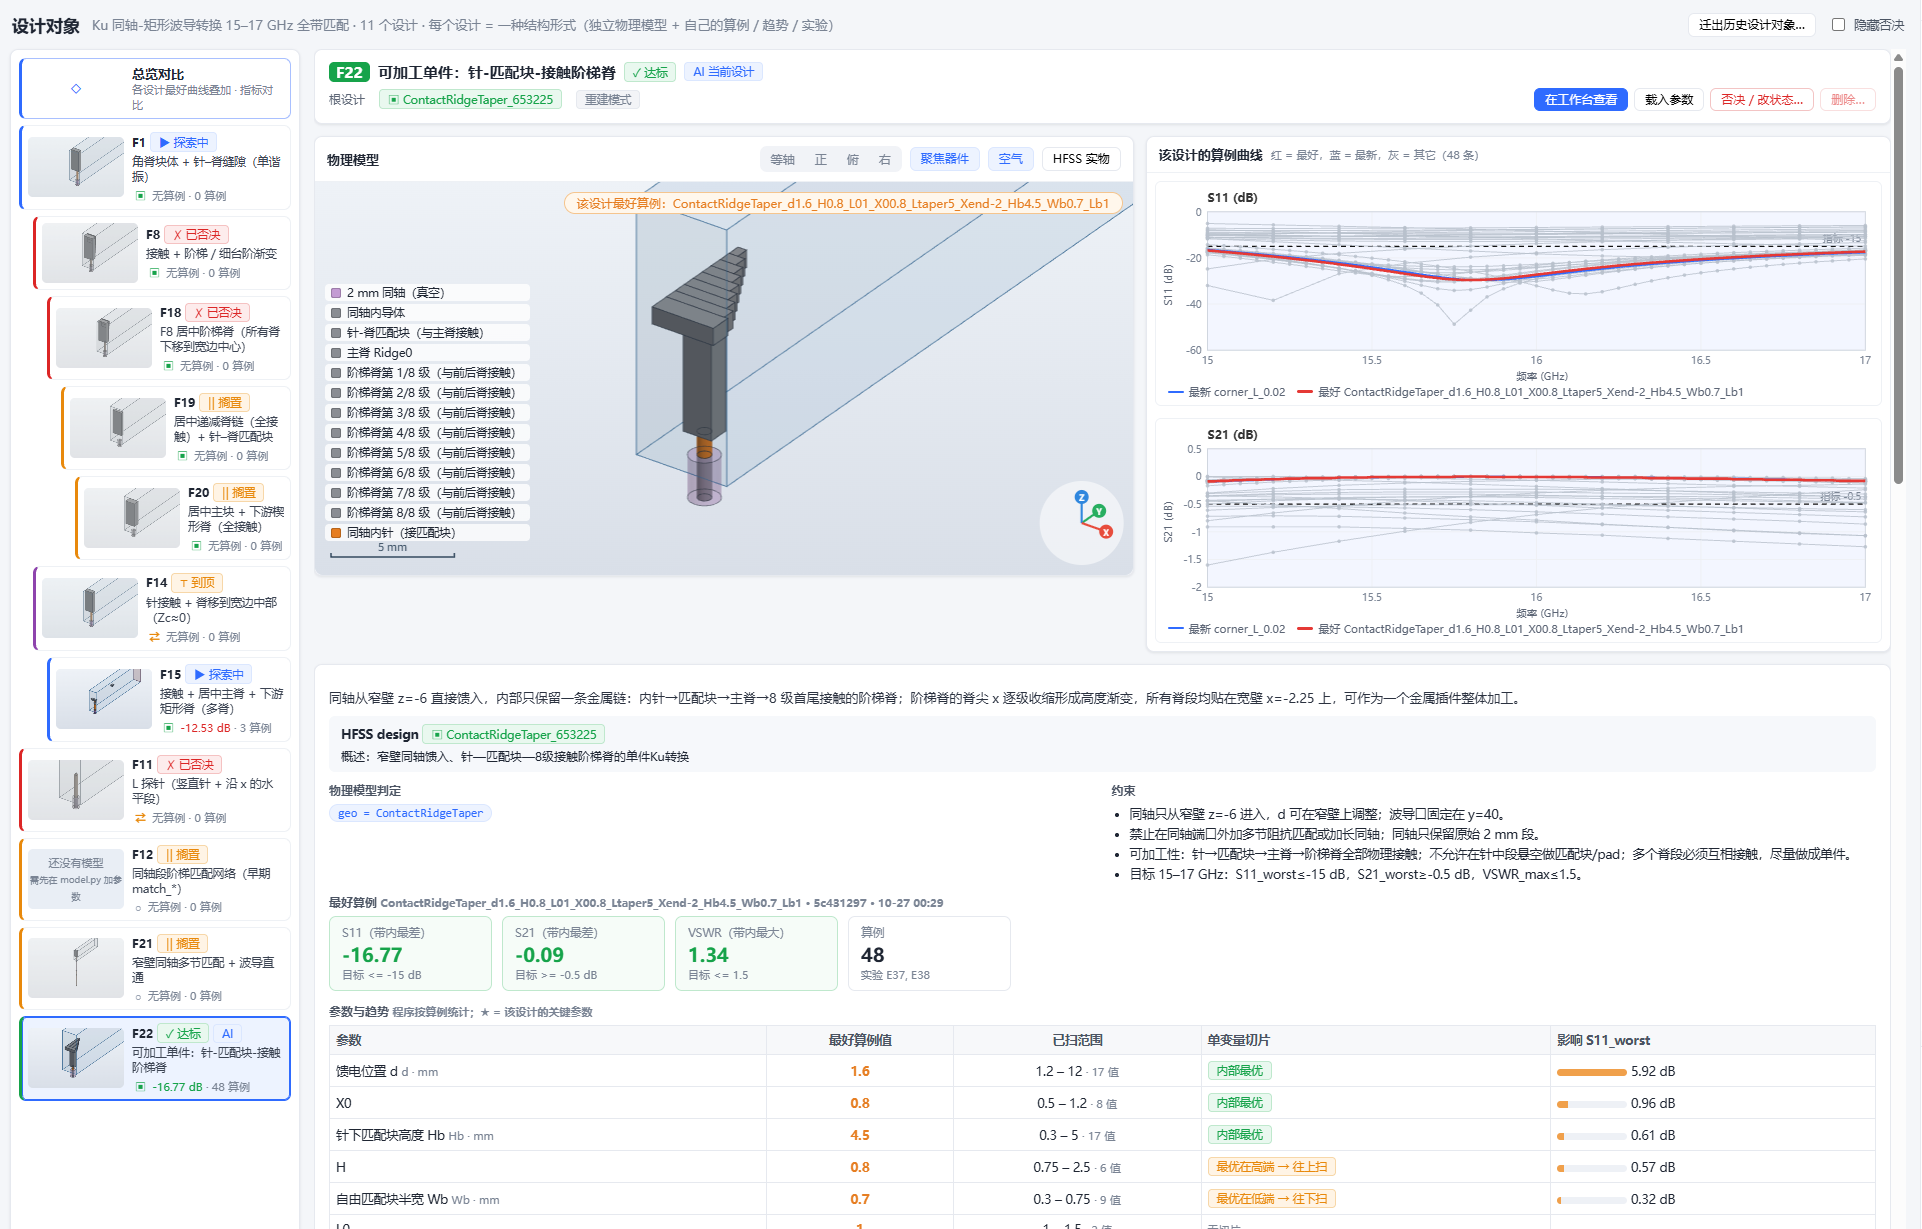Toggle the 空气 display button

(x=1011, y=159)
